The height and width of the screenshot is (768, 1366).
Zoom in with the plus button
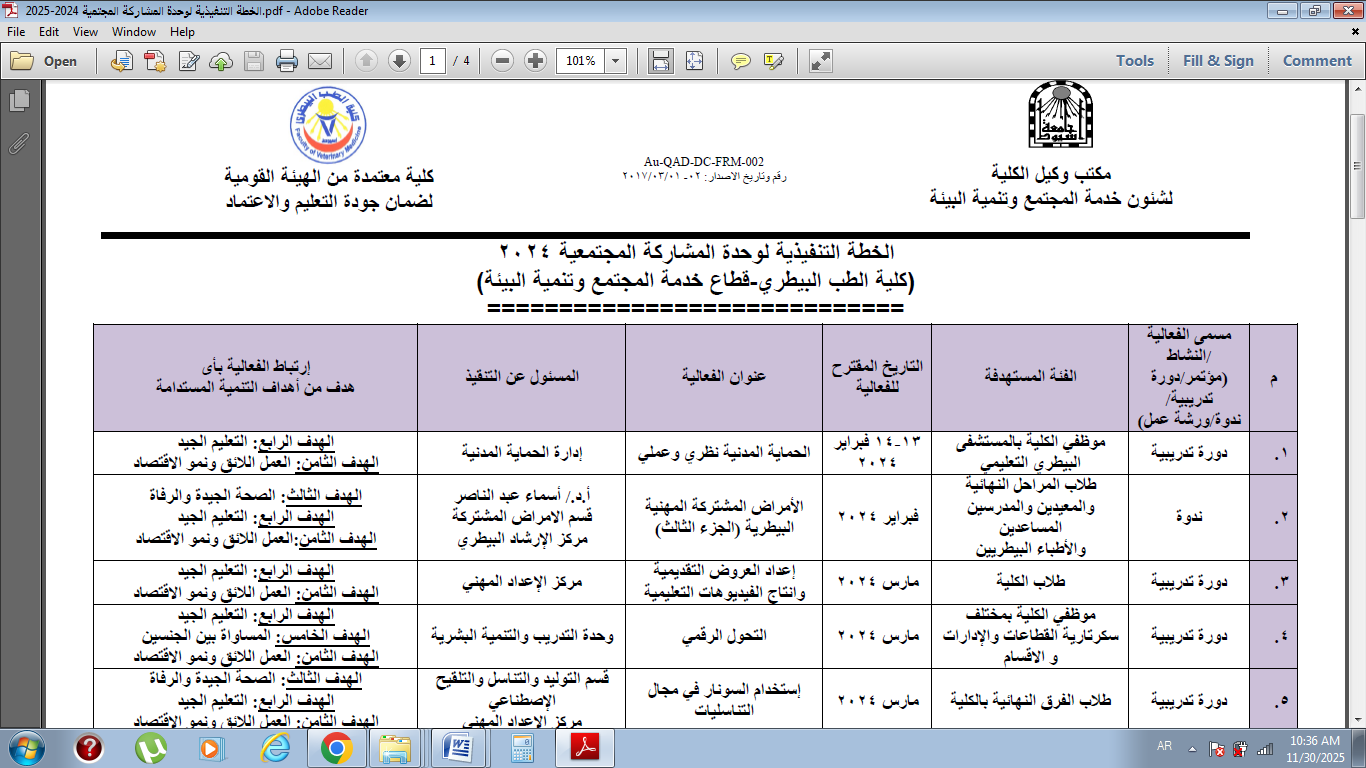535,61
